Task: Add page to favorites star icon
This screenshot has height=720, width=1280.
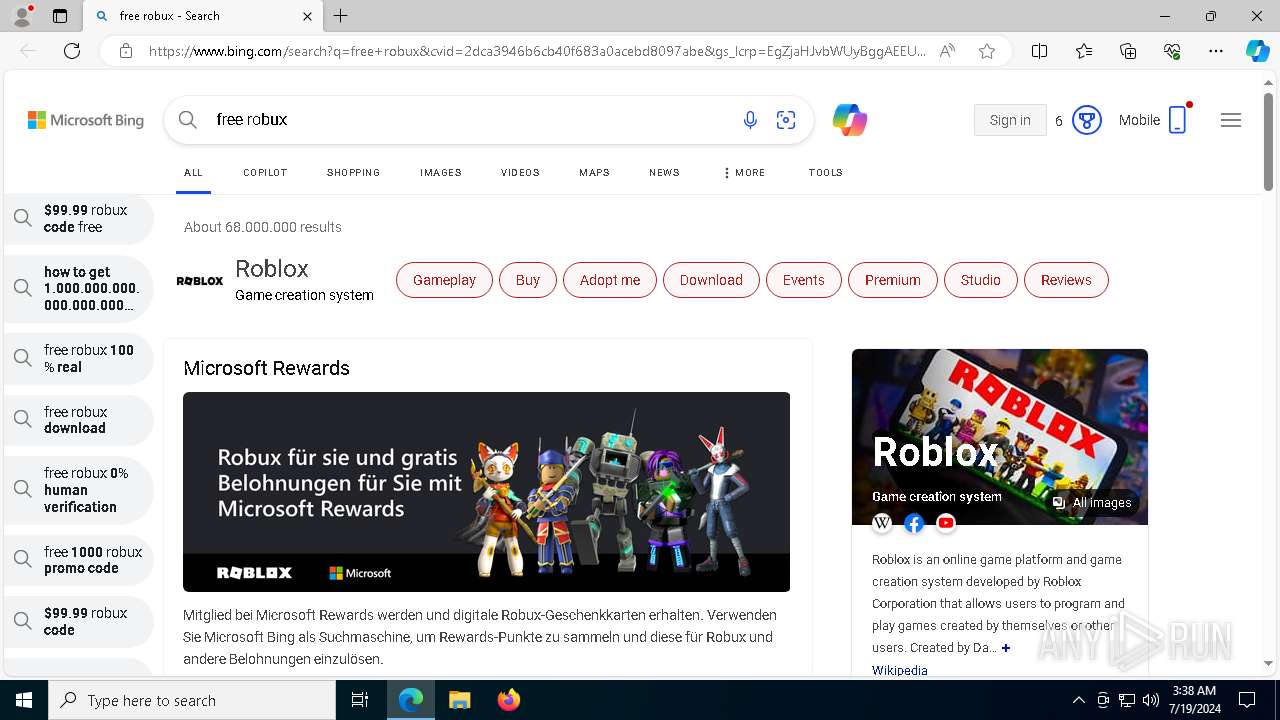Action: click(987, 51)
